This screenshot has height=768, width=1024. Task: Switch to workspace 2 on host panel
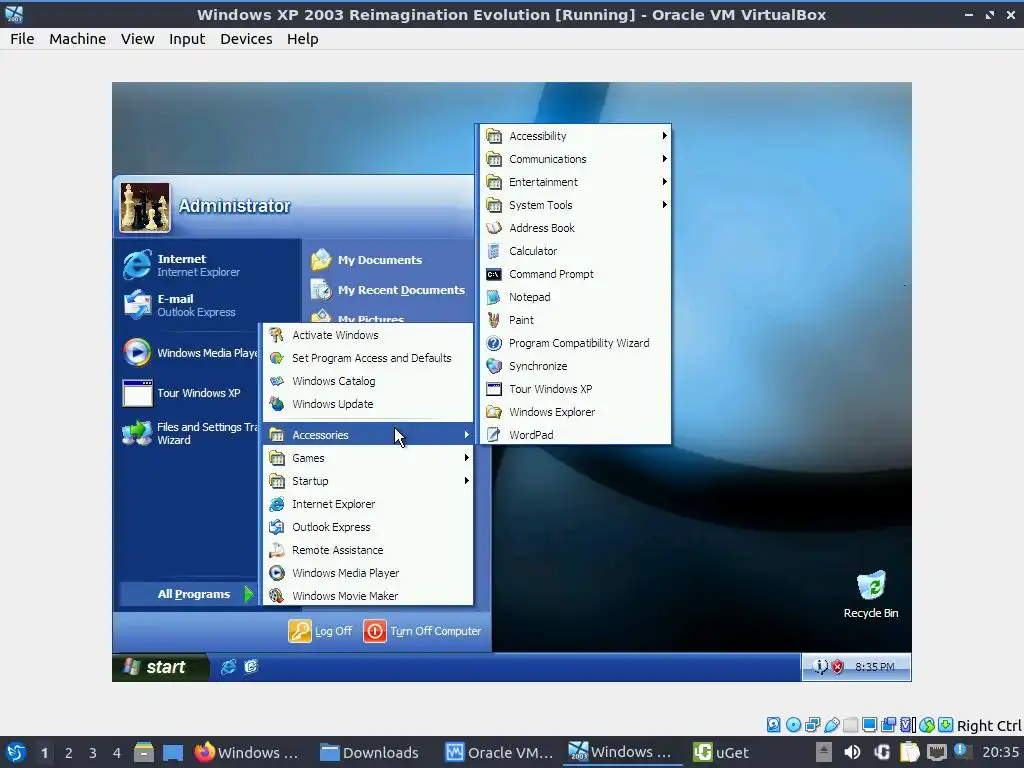click(69, 753)
